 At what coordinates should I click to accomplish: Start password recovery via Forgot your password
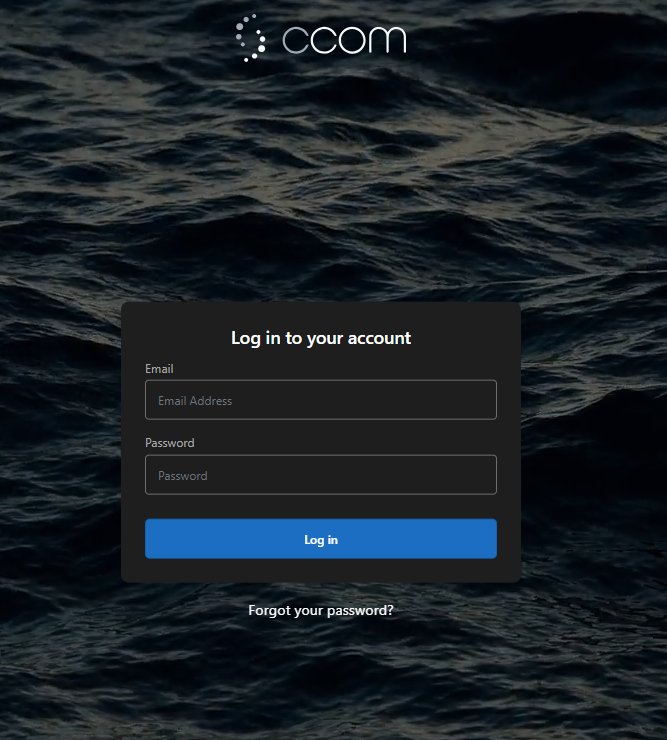click(321, 610)
